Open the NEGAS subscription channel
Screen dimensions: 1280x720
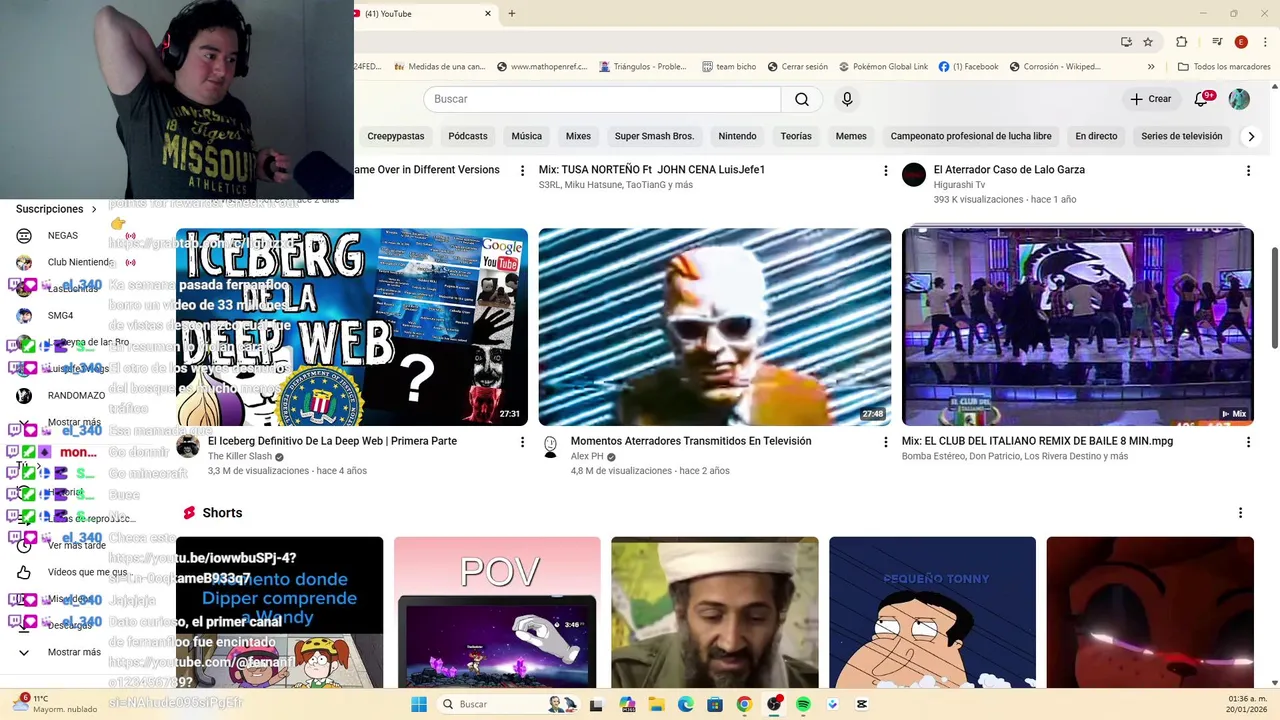63,236
